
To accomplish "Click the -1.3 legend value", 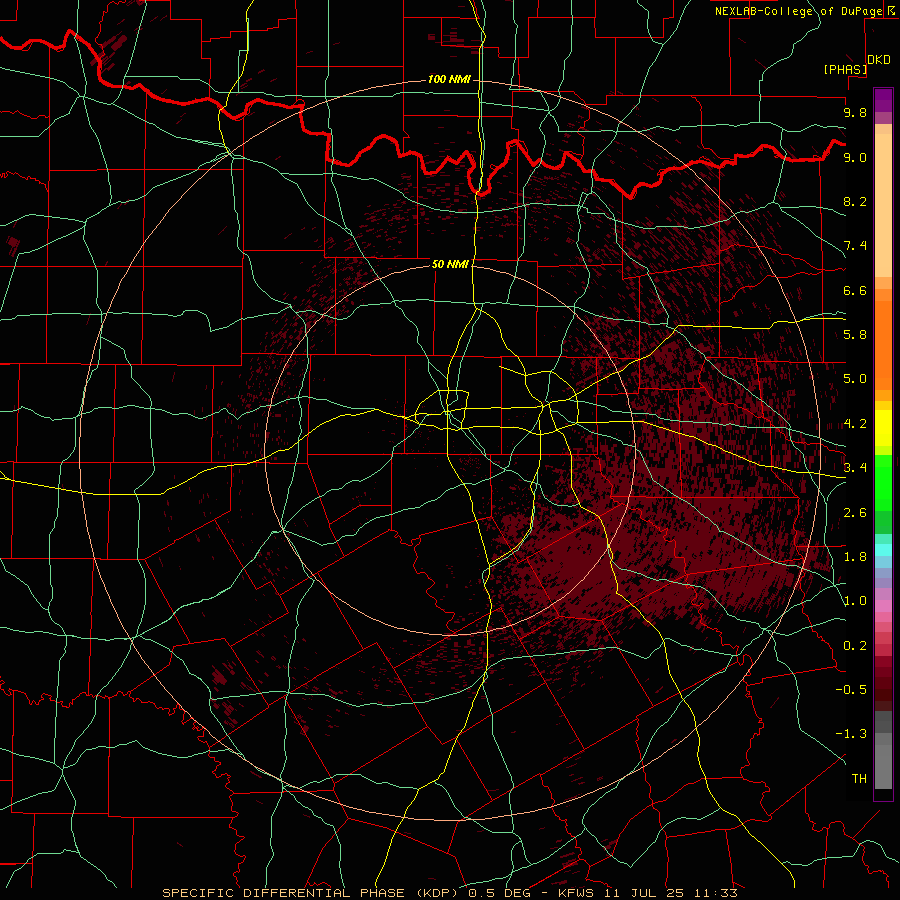I will coord(851,734).
